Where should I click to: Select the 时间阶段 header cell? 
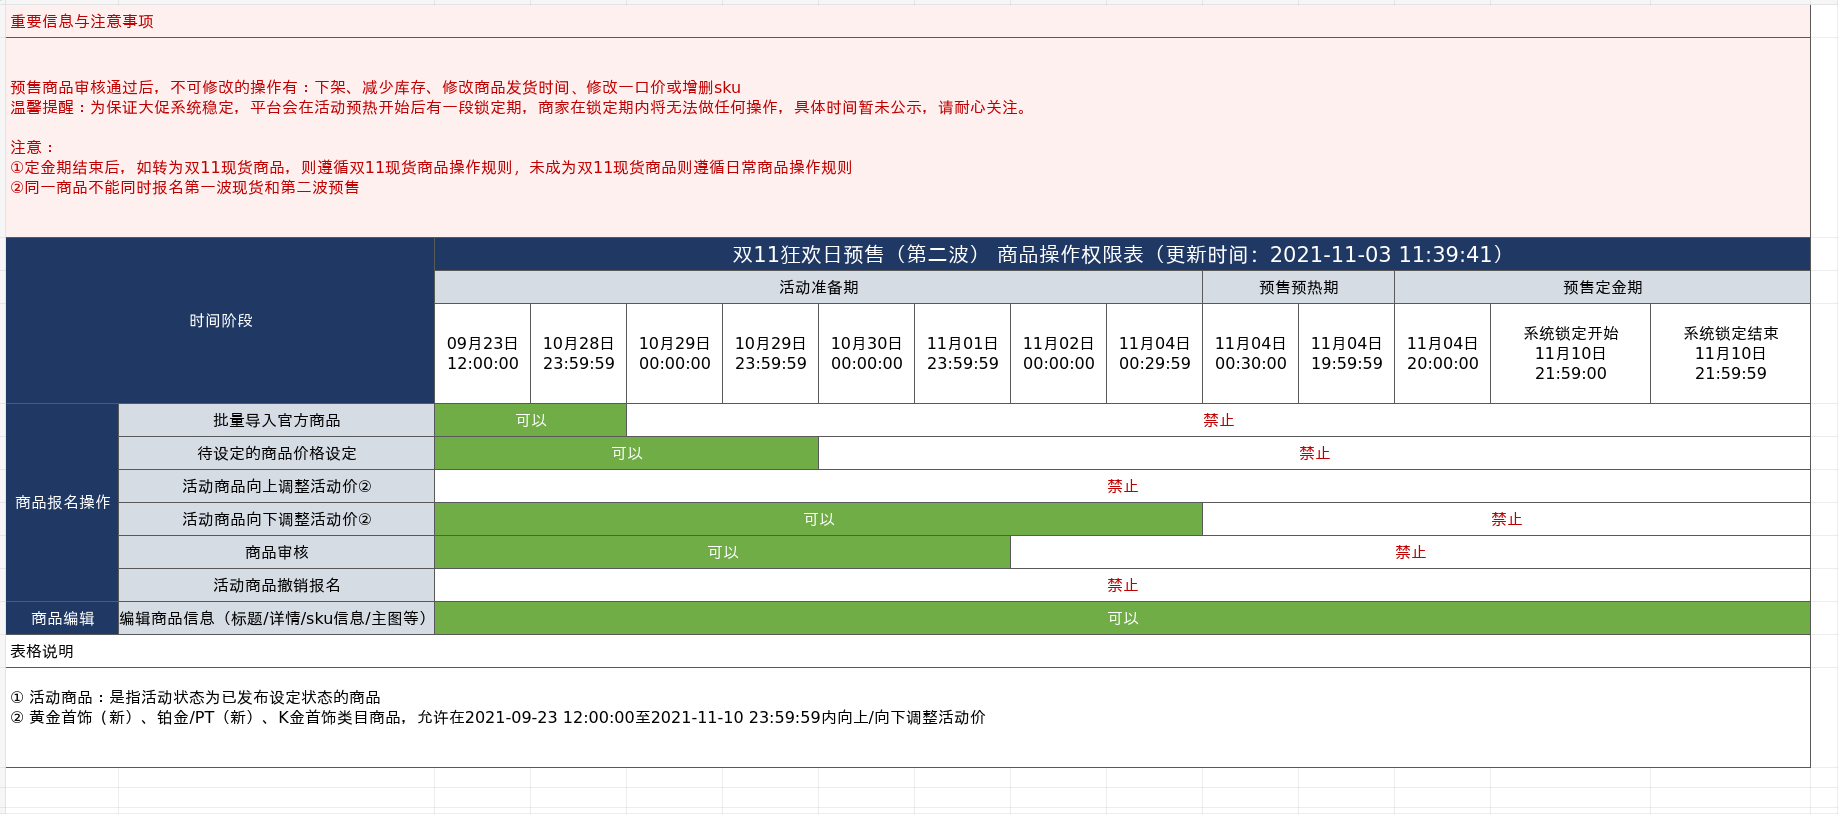[x=220, y=320]
